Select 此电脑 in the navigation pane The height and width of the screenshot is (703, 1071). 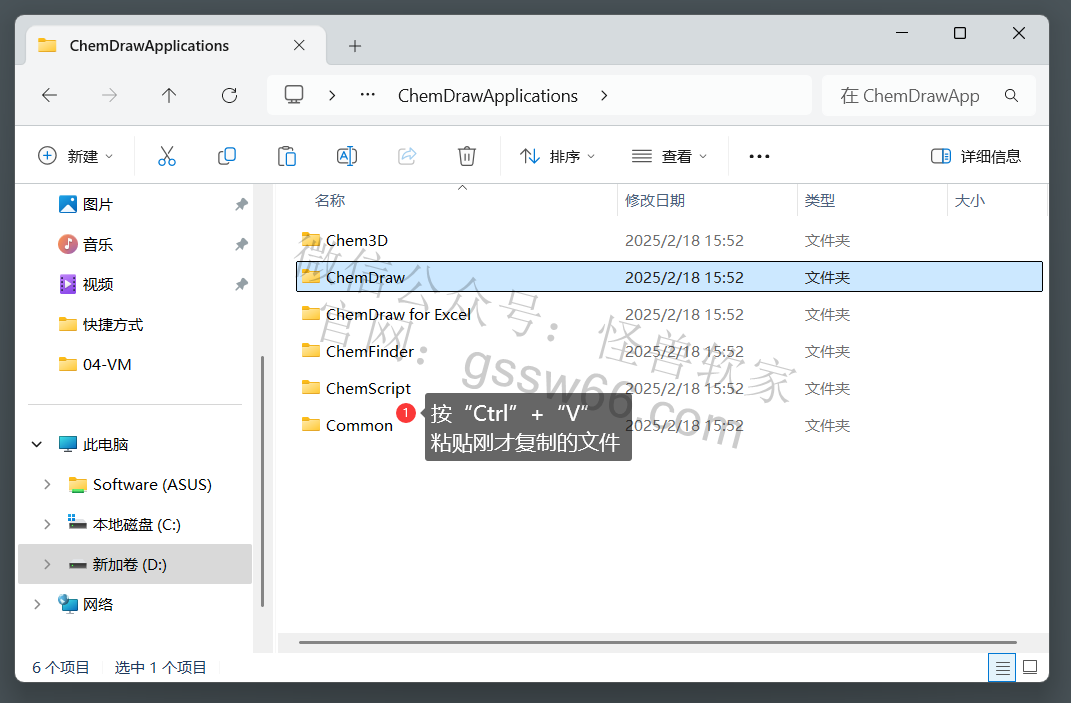[x=94, y=444]
